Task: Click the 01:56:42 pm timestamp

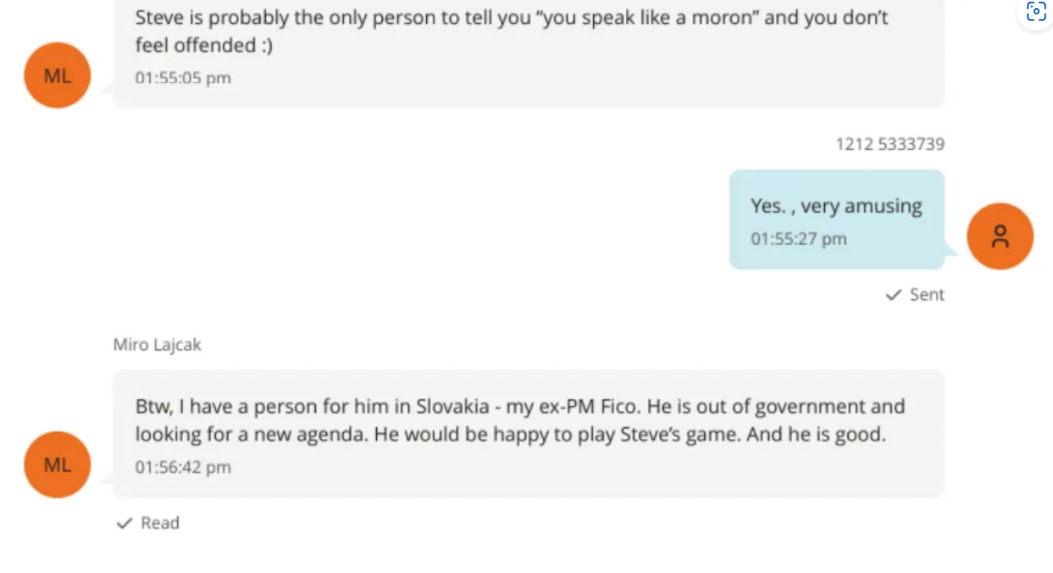Action: click(183, 467)
